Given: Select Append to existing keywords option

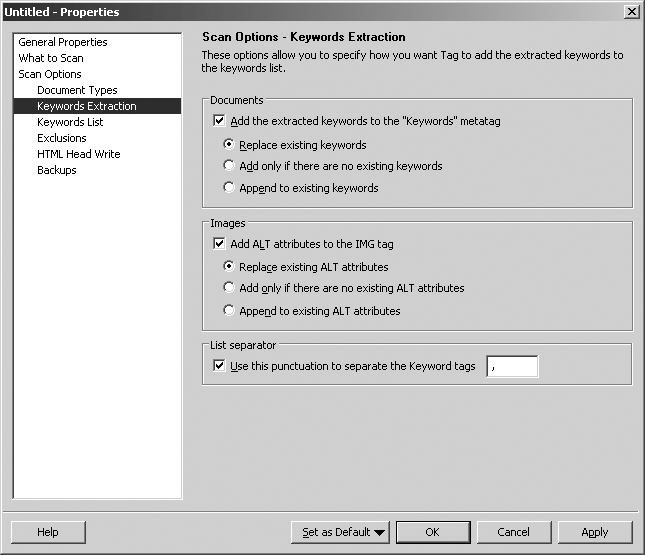Looking at the screenshot, I should pos(230,188).
